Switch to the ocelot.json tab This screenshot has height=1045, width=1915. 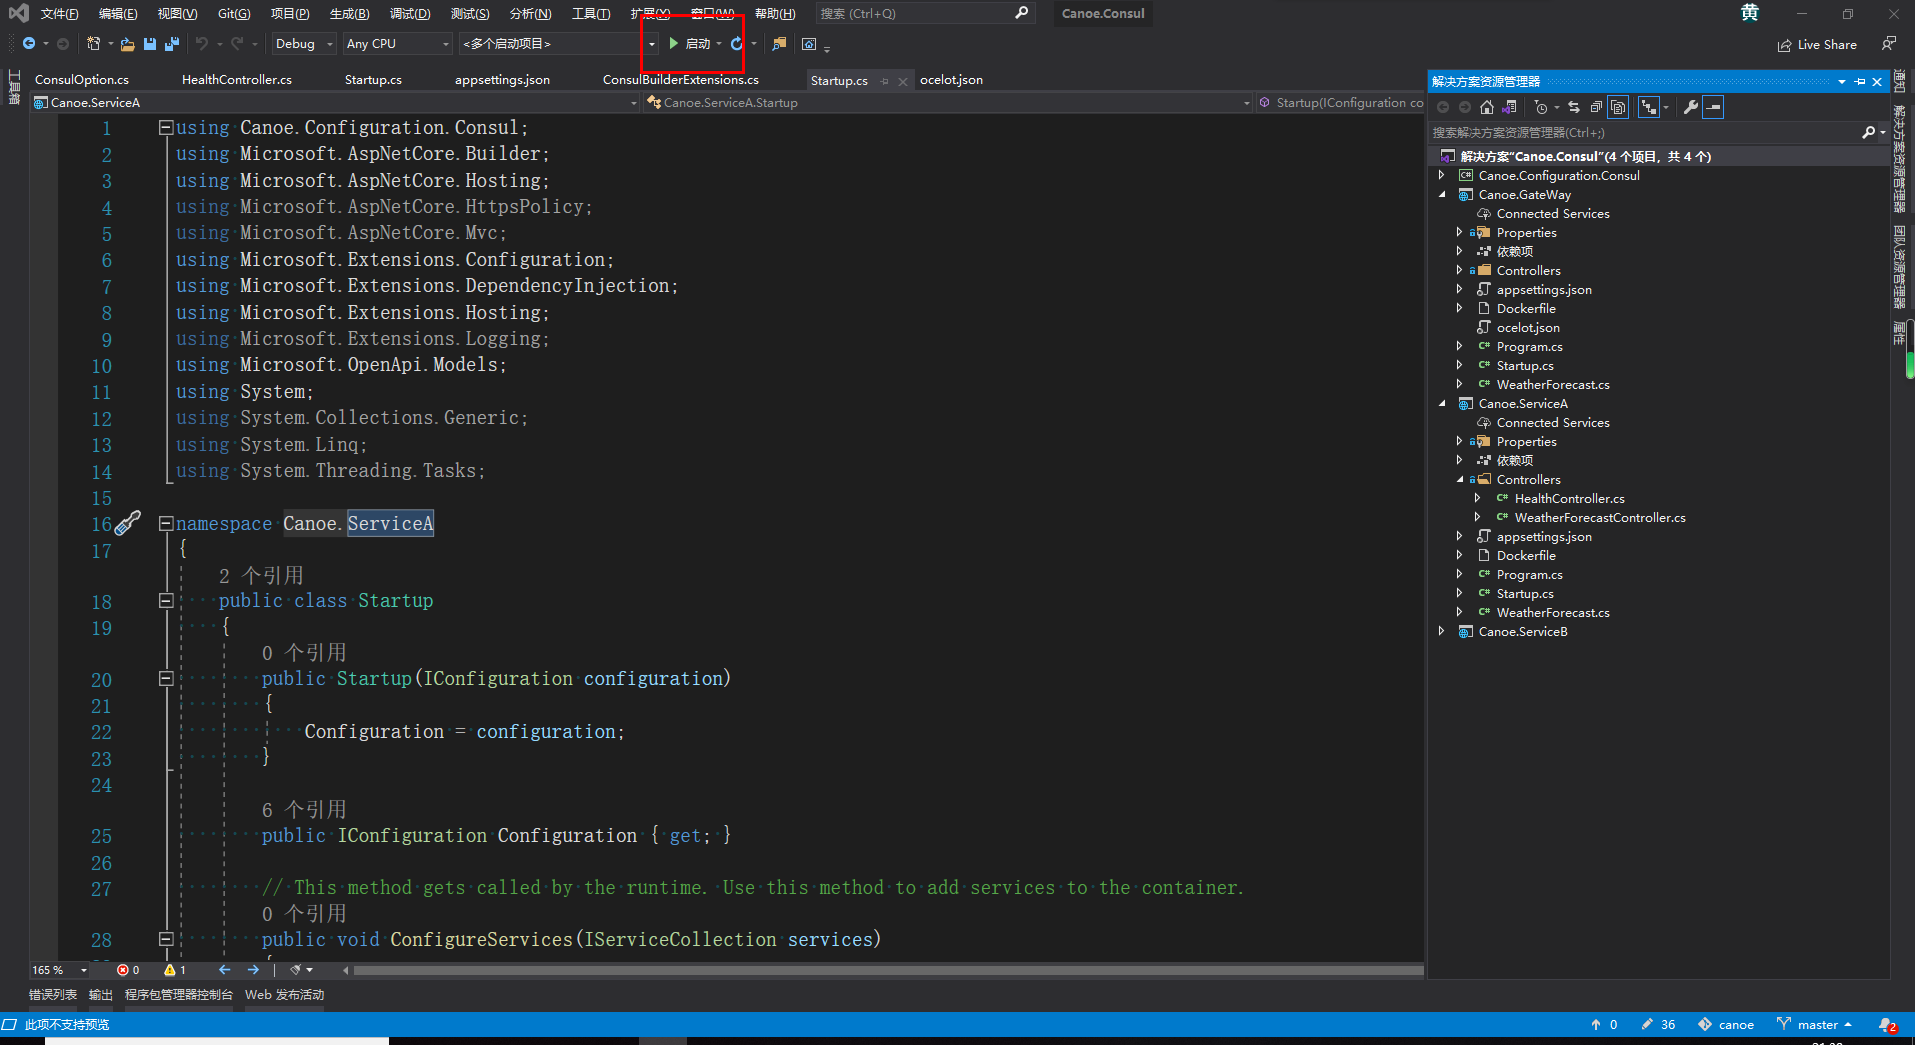tap(951, 80)
